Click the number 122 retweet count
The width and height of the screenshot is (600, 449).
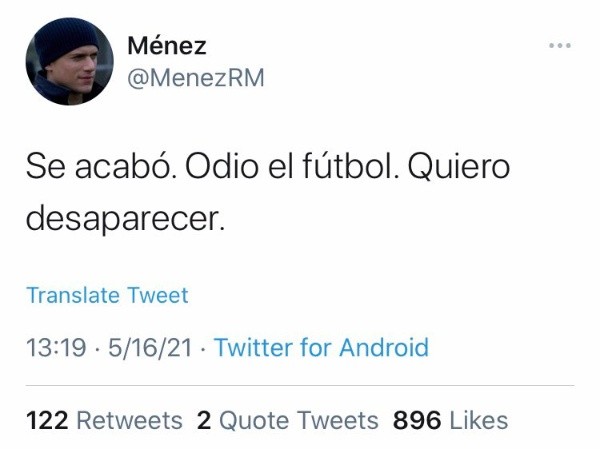[46, 421]
